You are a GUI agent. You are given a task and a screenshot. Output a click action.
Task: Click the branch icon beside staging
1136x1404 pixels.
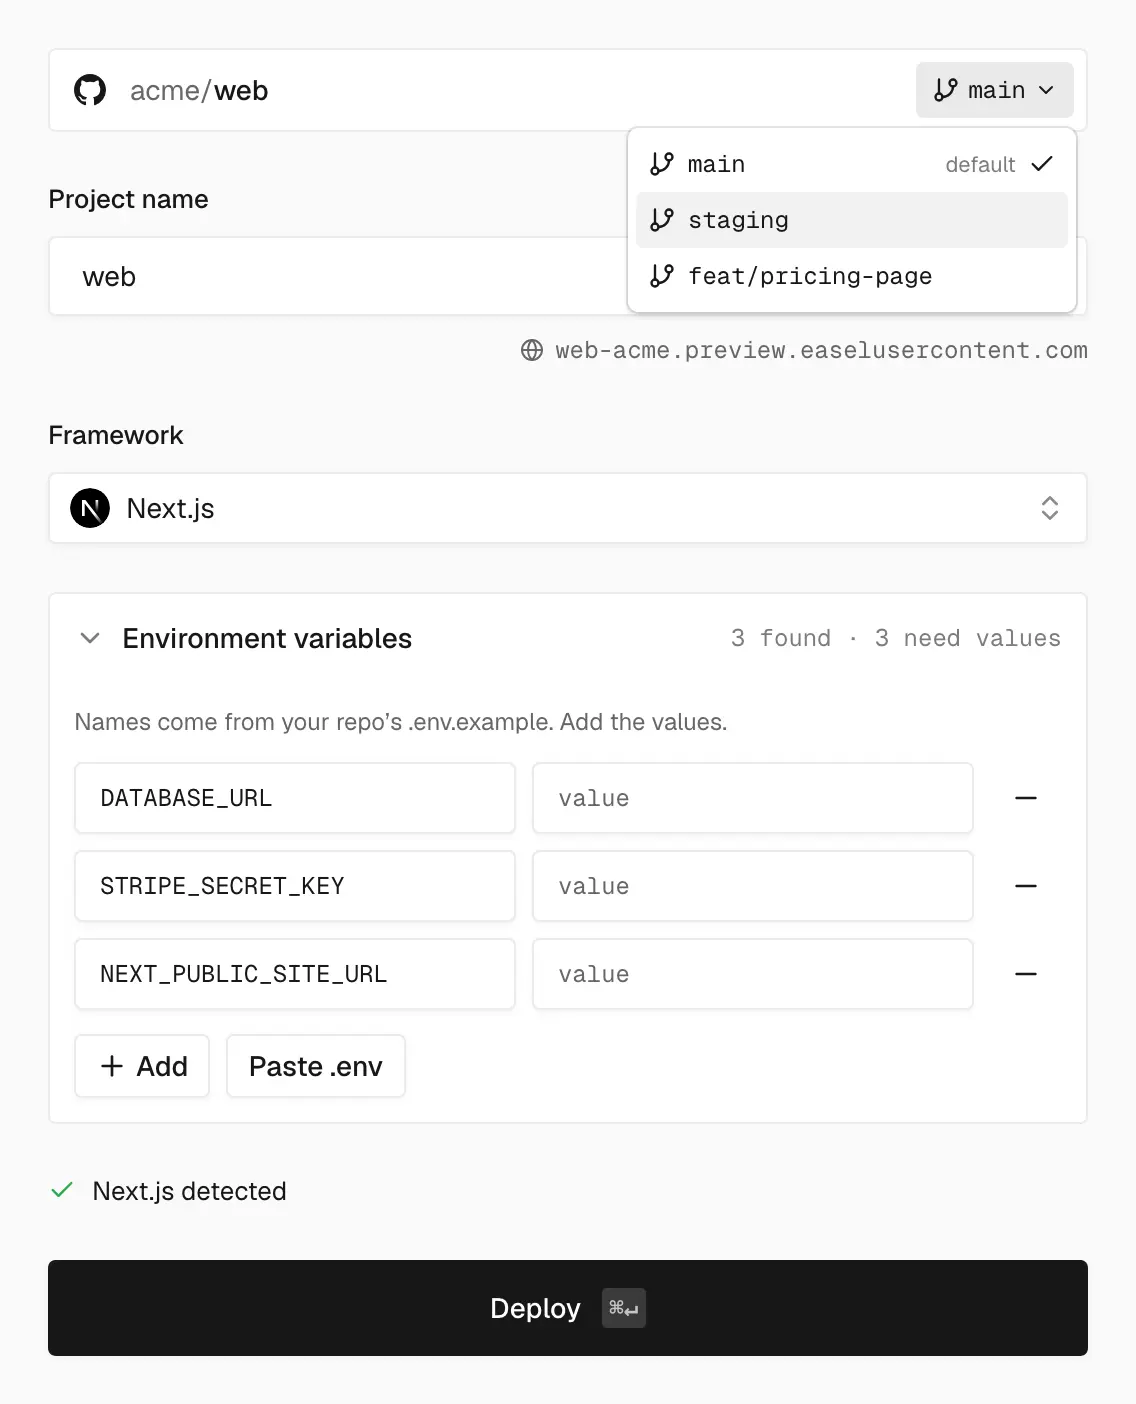(x=661, y=220)
